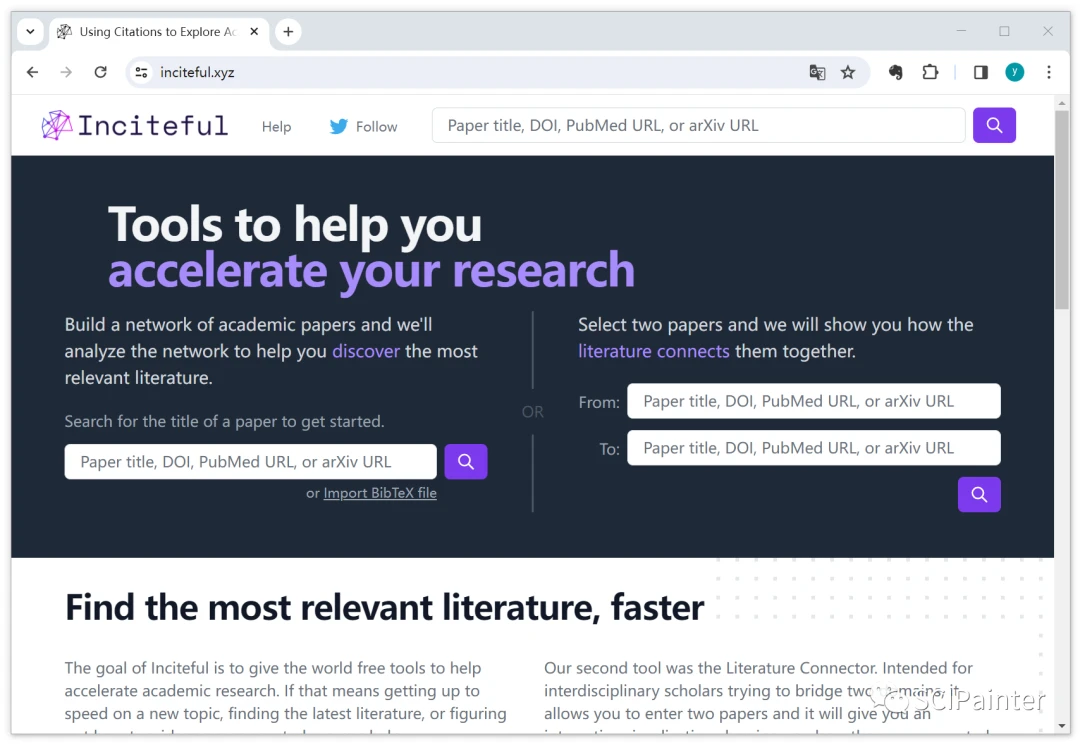
Task: Click the Twitter bird icon next to Follow
Action: click(x=338, y=127)
